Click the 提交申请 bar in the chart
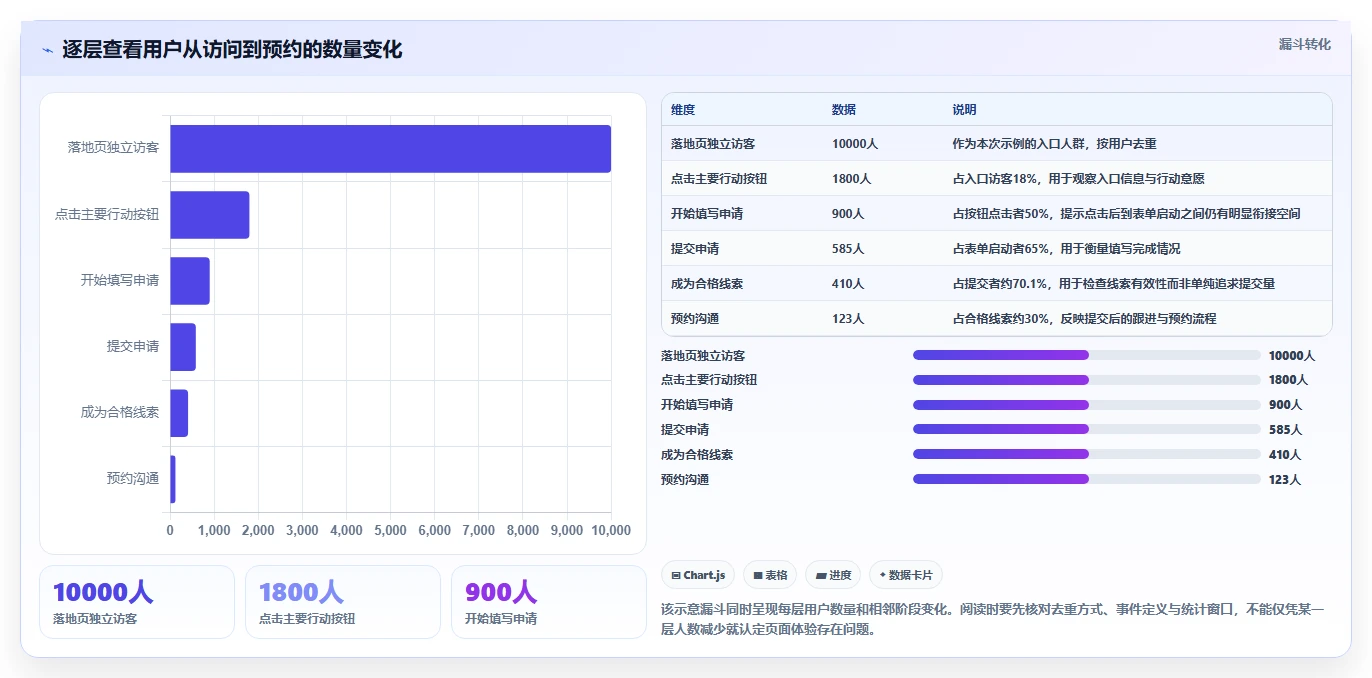This screenshot has height=678, width=1372. pos(183,347)
